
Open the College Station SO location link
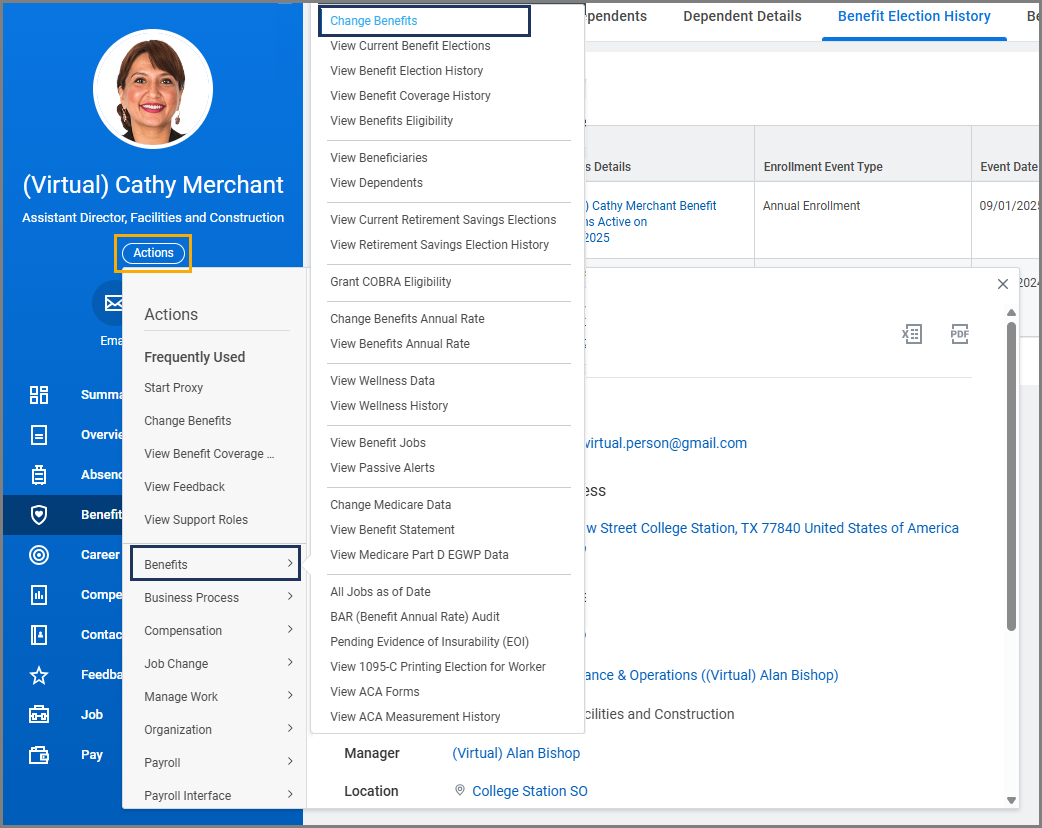[x=529, y=791]
